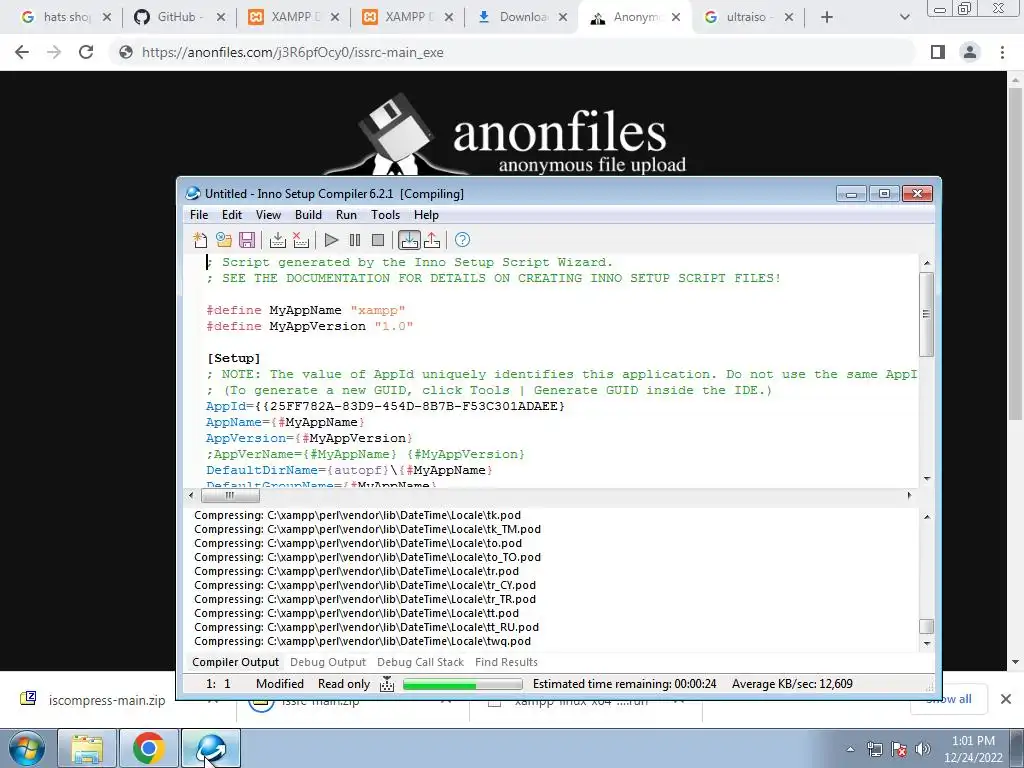Open the Tools menu
Image resolution: width=1024 pixels, height=768 pixels.
click(385, 215)
